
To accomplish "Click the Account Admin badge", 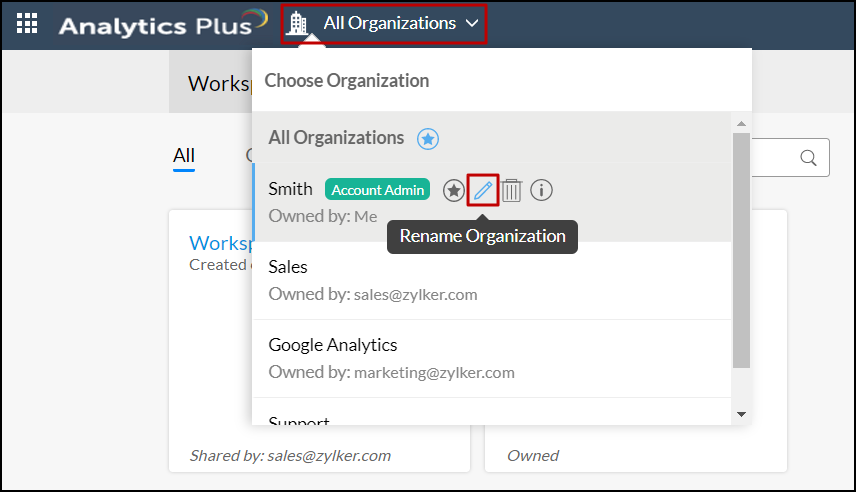I will 378,189.
